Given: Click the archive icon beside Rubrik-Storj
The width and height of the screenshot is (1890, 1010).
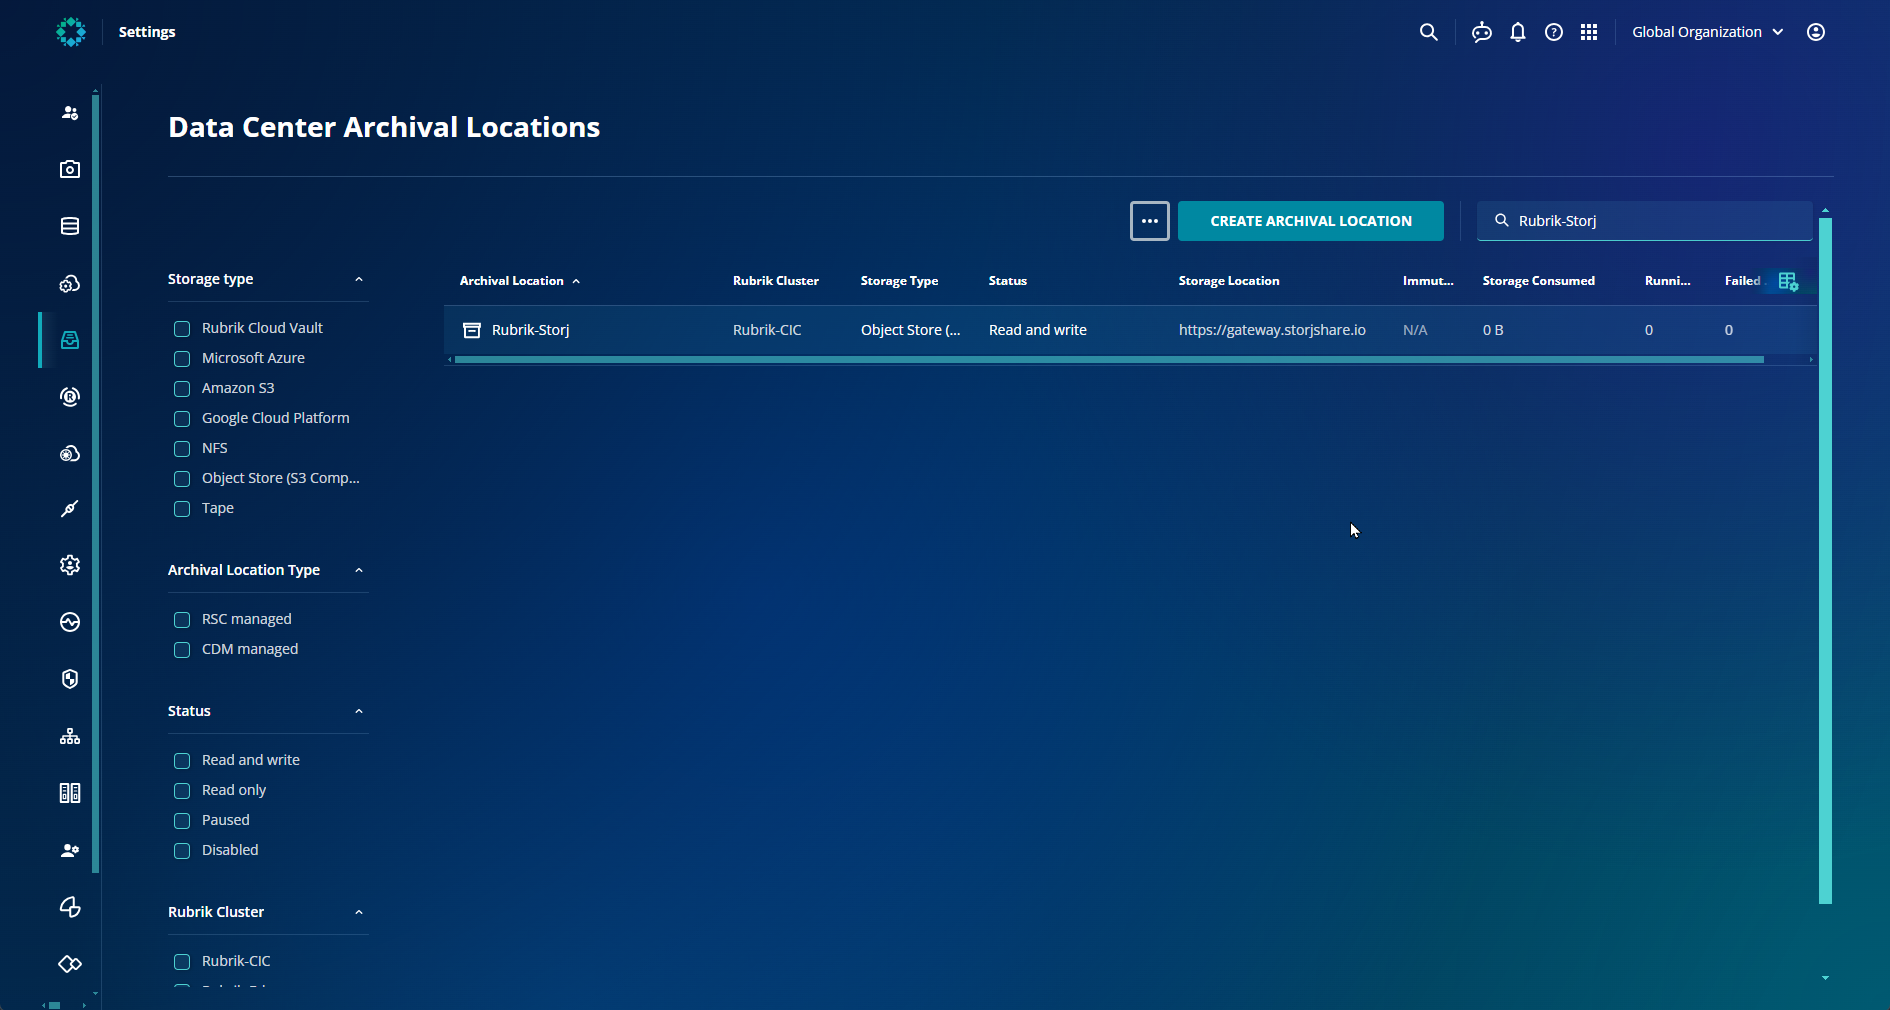Looking at the screenshot, I should pyautogui.click(x=472, y=330).
